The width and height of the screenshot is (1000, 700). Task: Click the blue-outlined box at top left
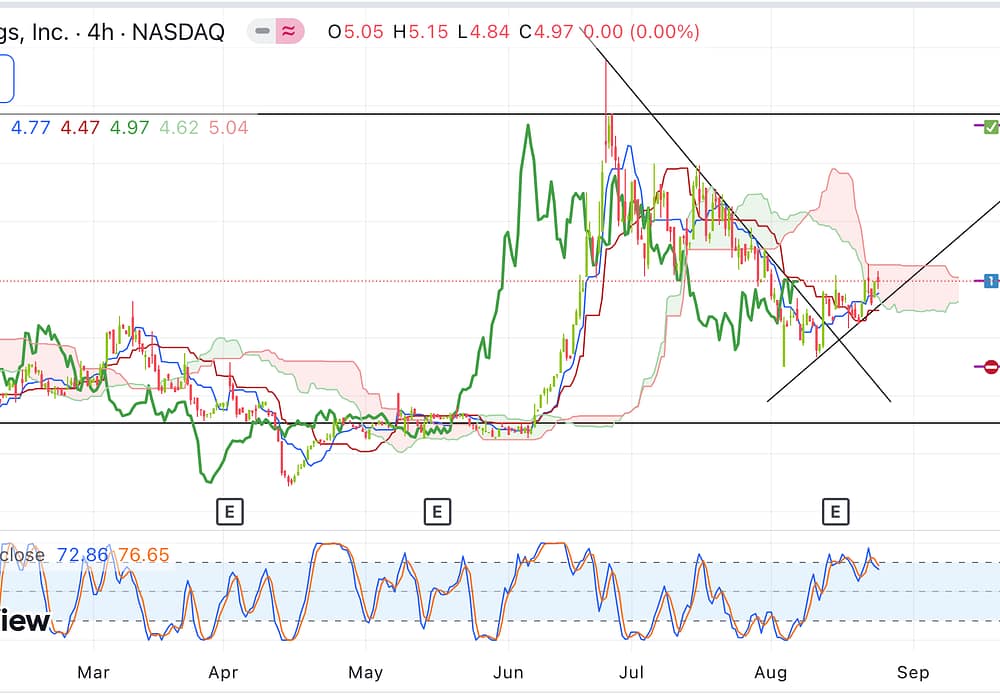pyautogui.click(x=6, y=79)
